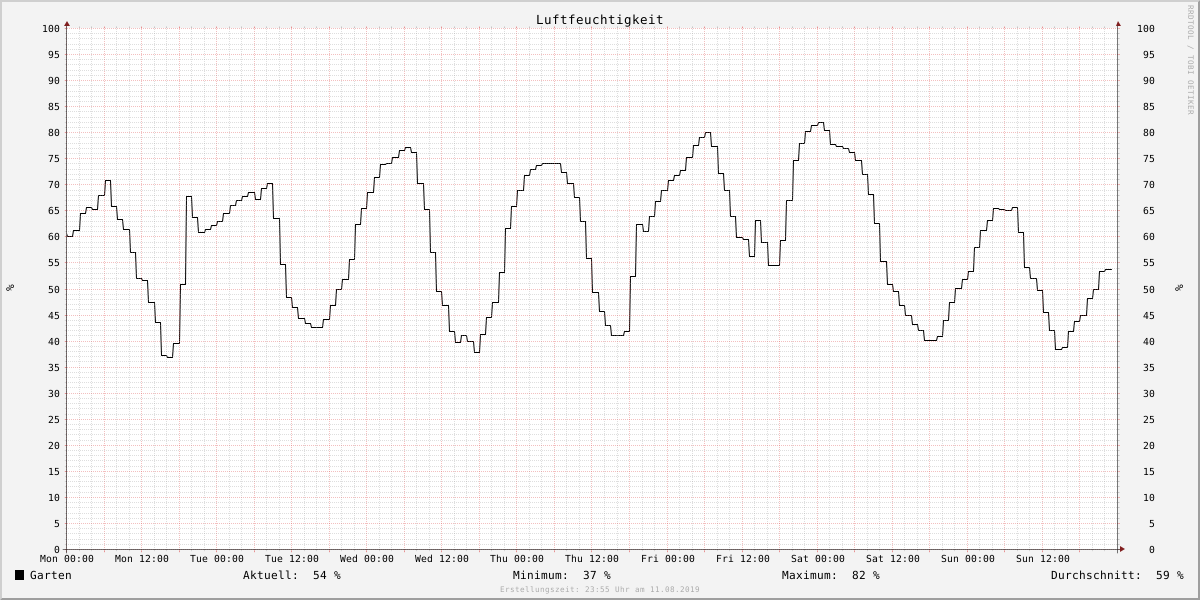Click the Fri 00:00 time axis label
Image resolution: width=1200 pixels, height=600 pixels.
(668, 559)
